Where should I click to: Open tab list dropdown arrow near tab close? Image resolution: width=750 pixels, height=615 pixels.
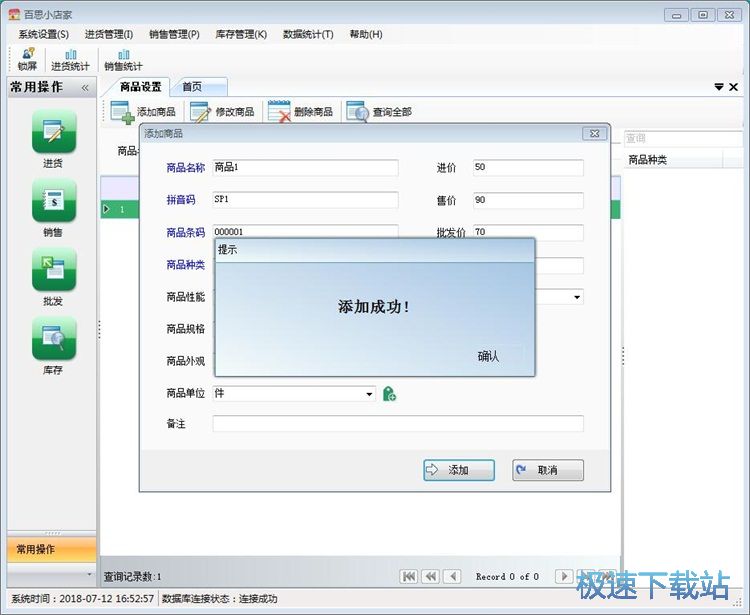tap(719, 87)
